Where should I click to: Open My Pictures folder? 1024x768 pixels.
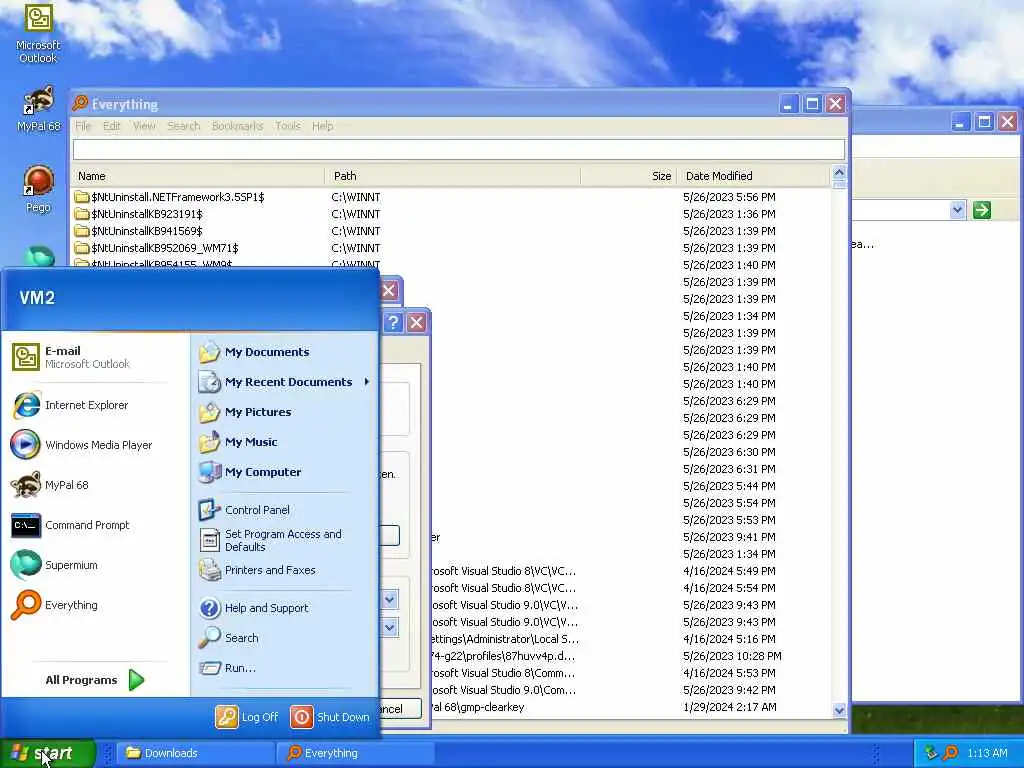(x=285, y=412)
